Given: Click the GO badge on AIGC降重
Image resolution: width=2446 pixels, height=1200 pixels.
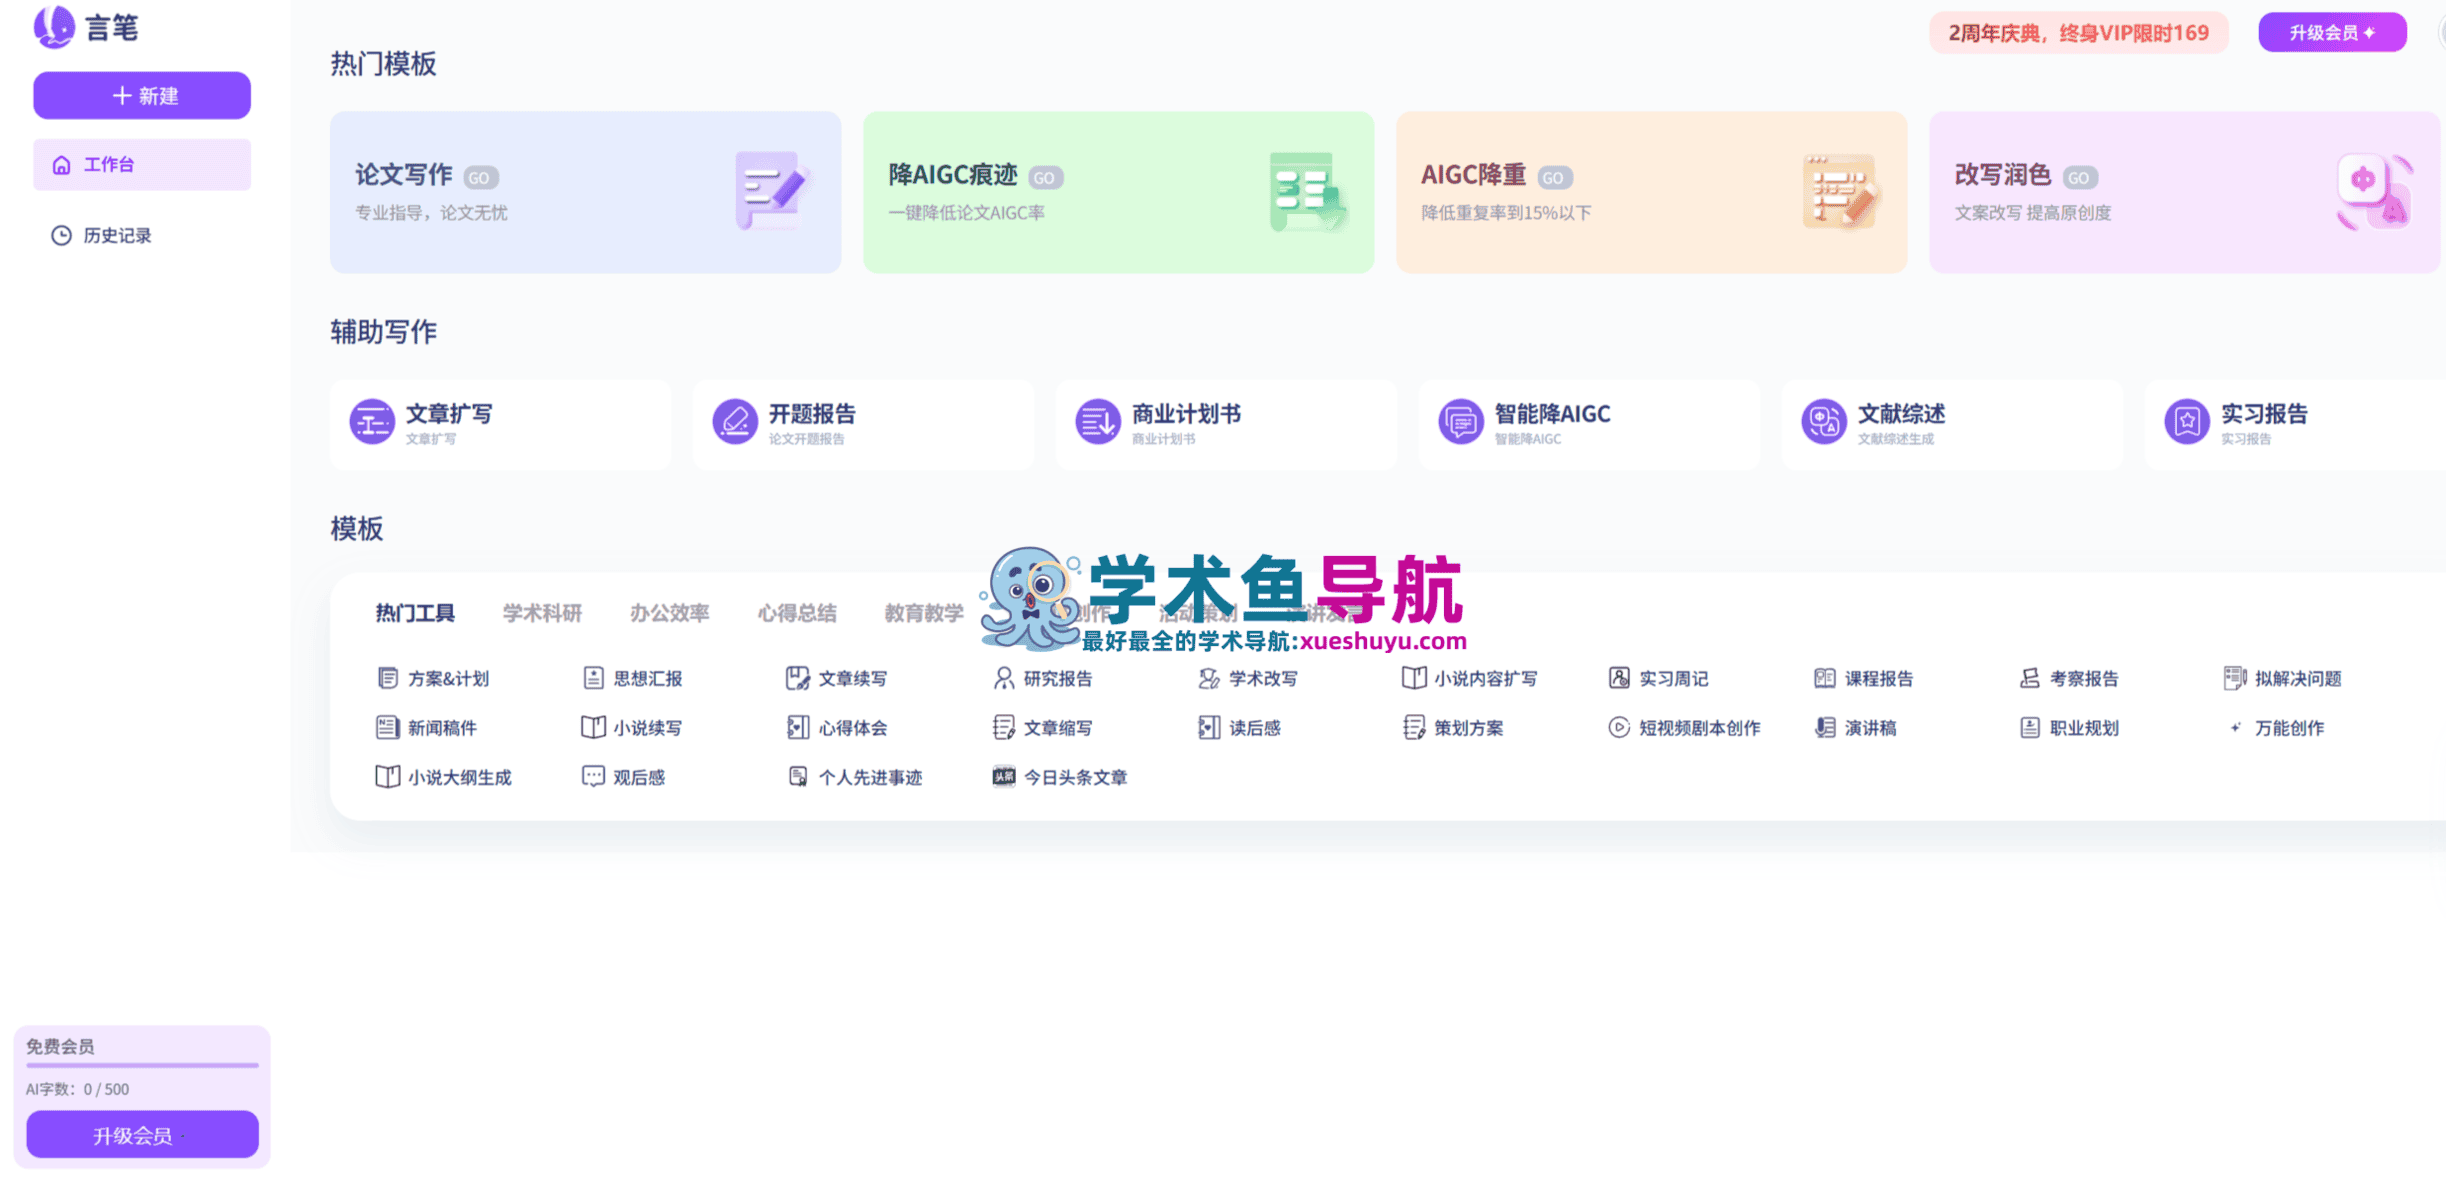Looking at the screenshot, I should pos(1554,178).
